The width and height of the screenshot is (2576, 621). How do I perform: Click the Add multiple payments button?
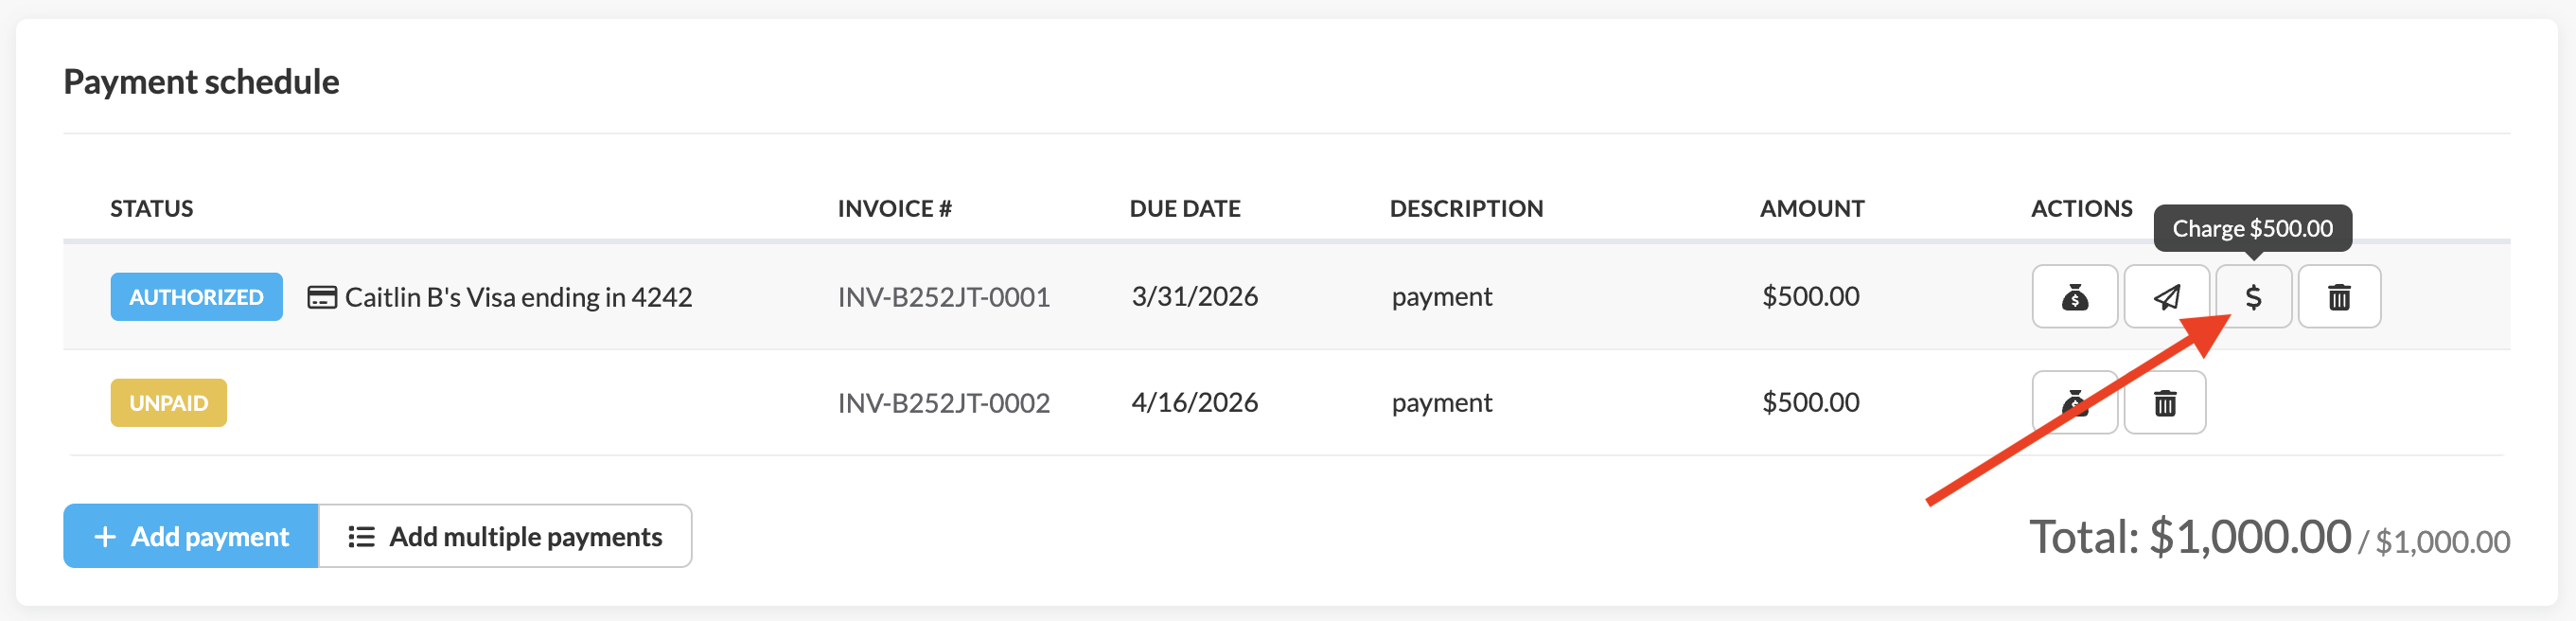505,536
